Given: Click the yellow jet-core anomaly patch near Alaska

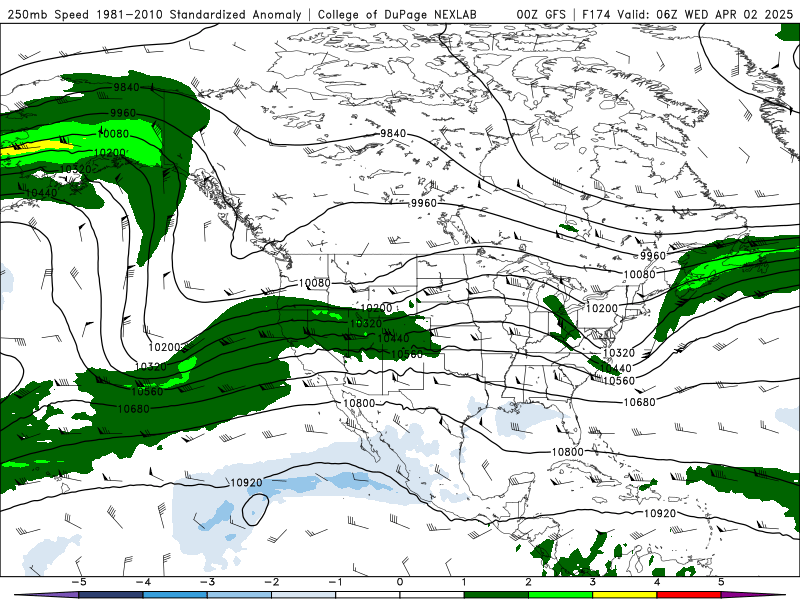Looking at the screenshot, I should click(35, 147).
